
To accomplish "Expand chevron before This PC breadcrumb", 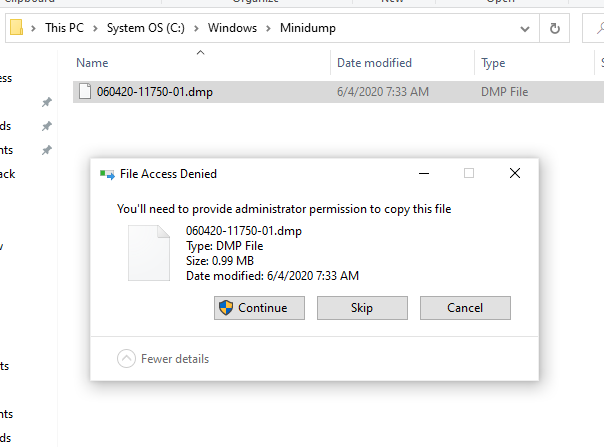I will point(34,28).
